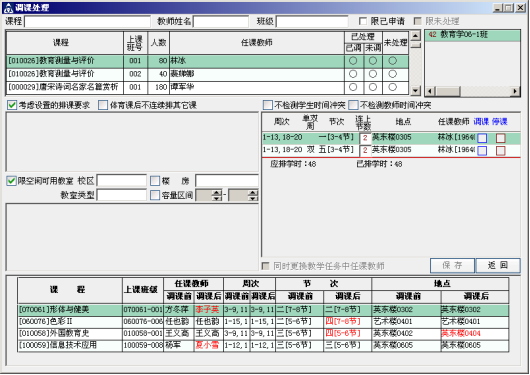
Task: Select the 色彩II row in adjustment table
Action: (x=263, y=322)
